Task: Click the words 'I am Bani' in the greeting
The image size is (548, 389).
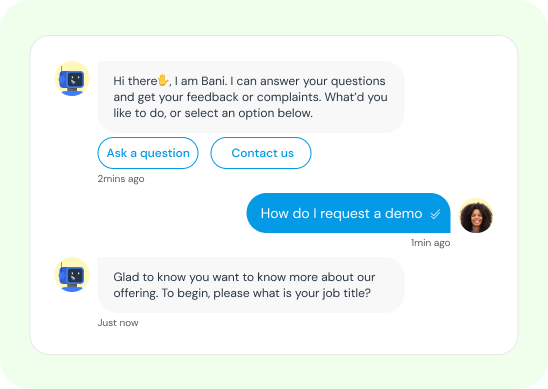Action: click(201, 81)
